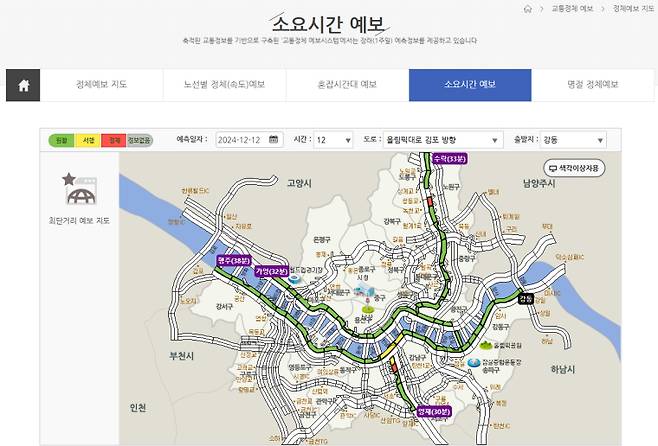Open the 최단거리 예보 지도 icon
Image resolution: width=658 pixels, height=446 pixels.
80,190
